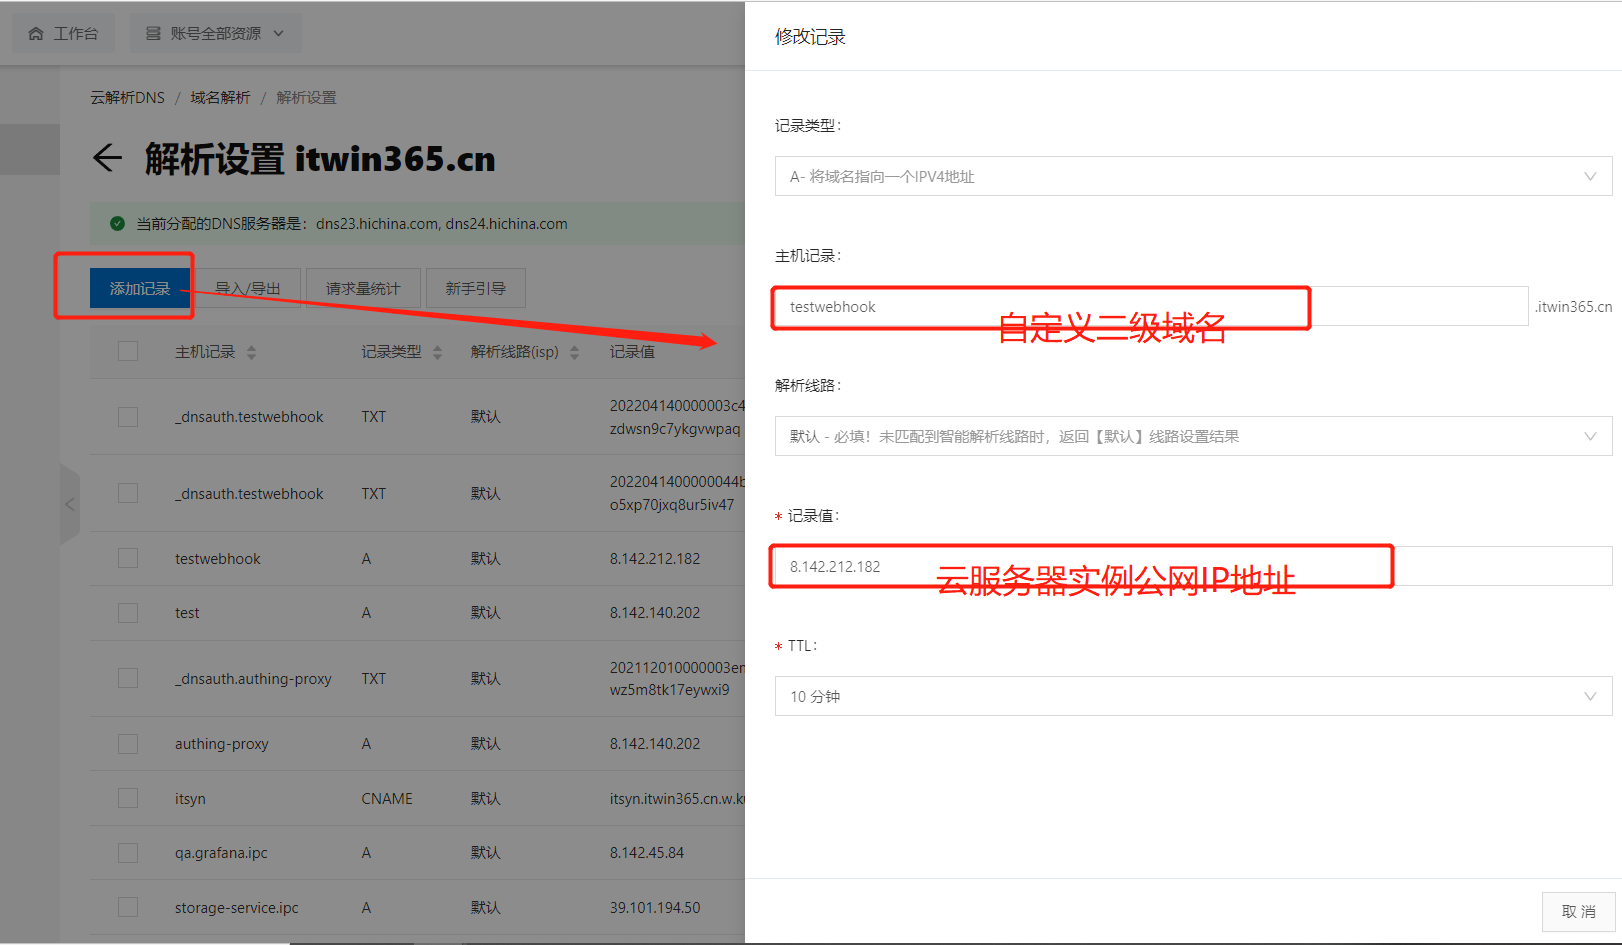Check the itsyn CNAME record row
The width and height of the screenshot is (1622, 945).
point(128,798)
